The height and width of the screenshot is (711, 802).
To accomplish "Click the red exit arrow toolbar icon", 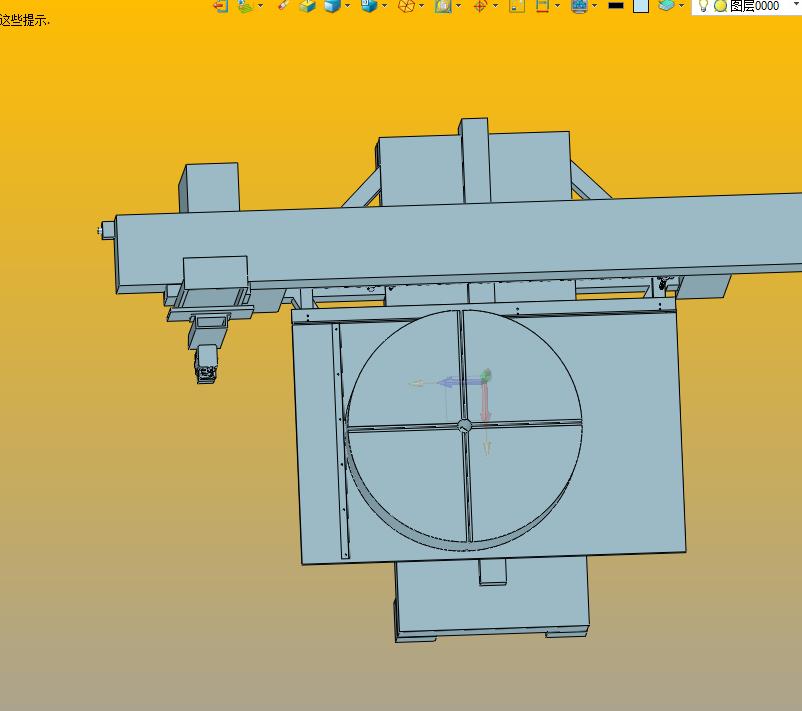I will [220, 6].
